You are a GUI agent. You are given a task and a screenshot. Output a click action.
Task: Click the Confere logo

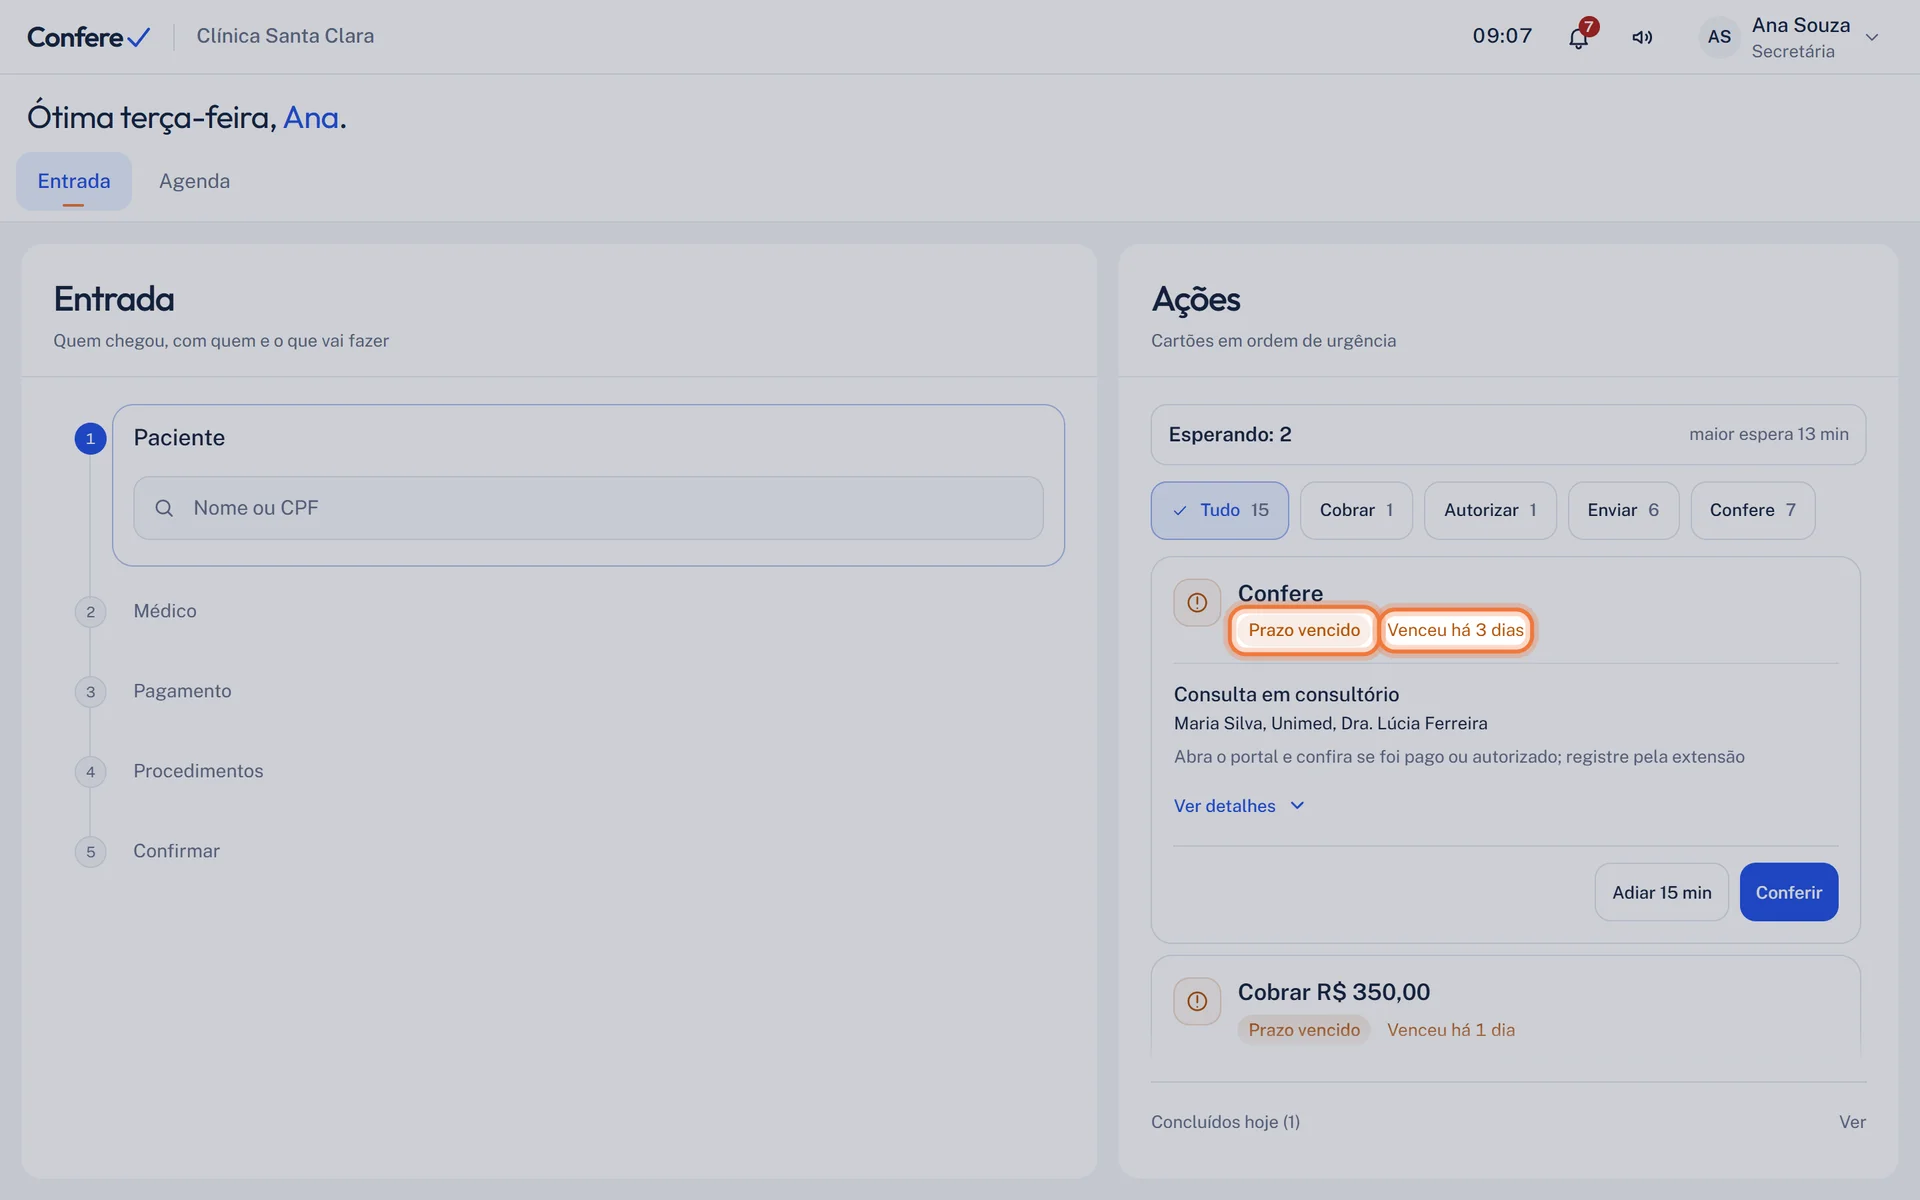click(89, 37)
